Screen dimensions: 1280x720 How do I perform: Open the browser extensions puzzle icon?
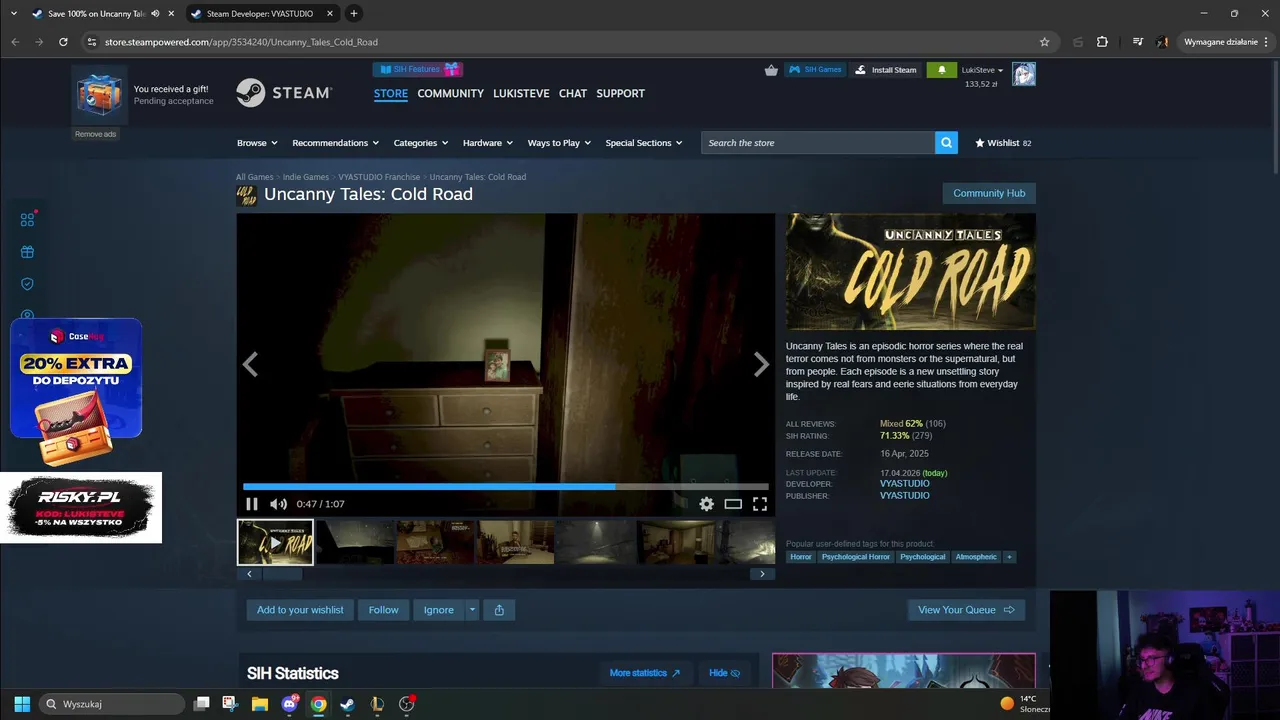1102,42
